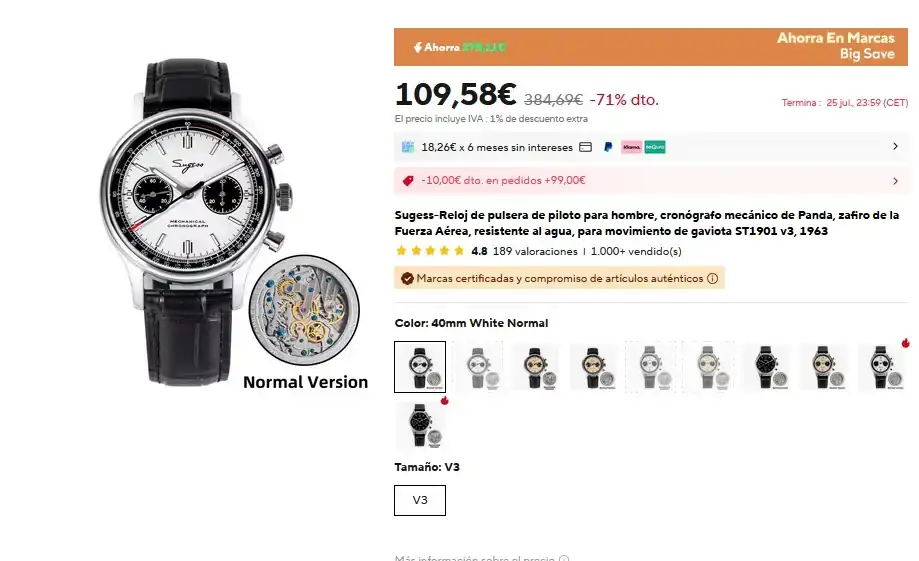This screenshot has height=561, width=919.
Task: Expand the 10,00€ discount coupon arrow
Action: [x=895, y=181]
